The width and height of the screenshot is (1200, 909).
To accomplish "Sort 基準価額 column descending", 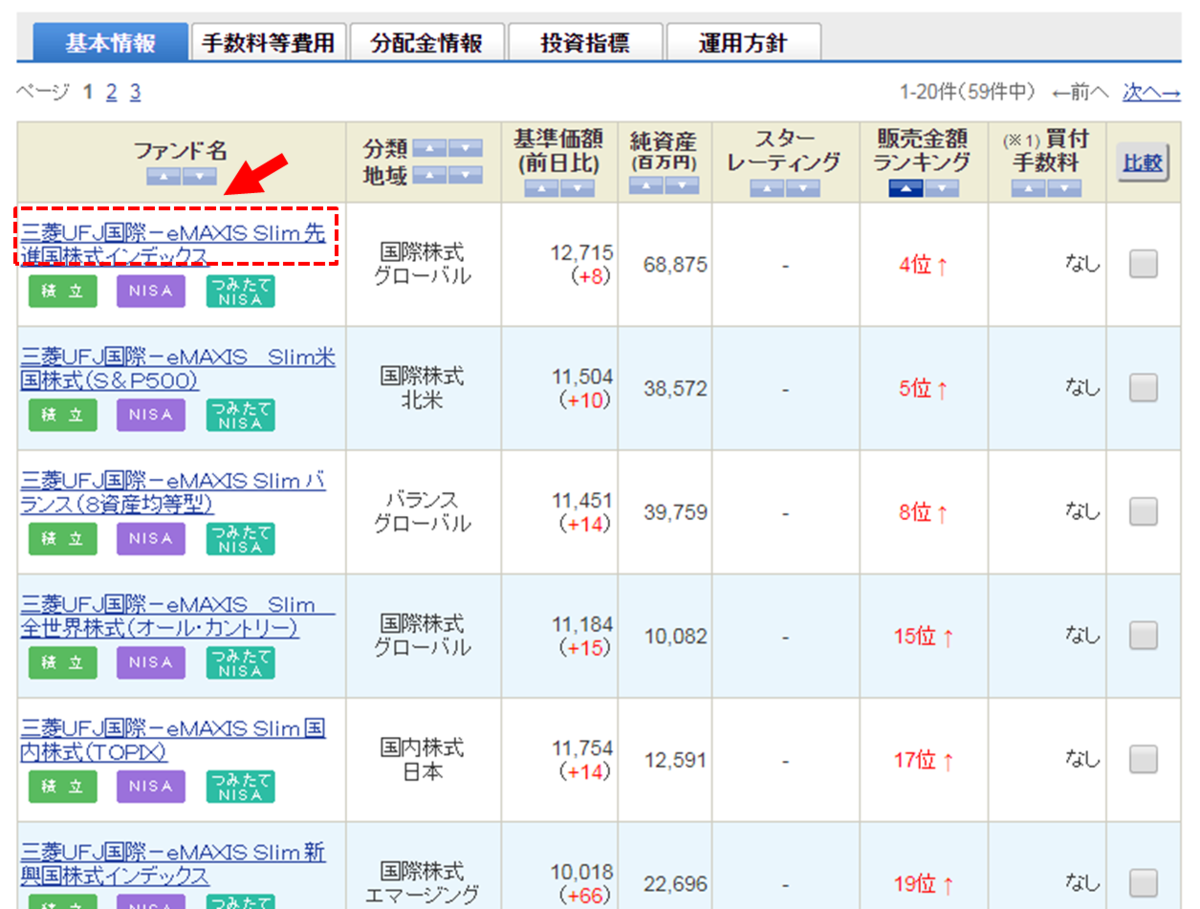I will (577, 187).
